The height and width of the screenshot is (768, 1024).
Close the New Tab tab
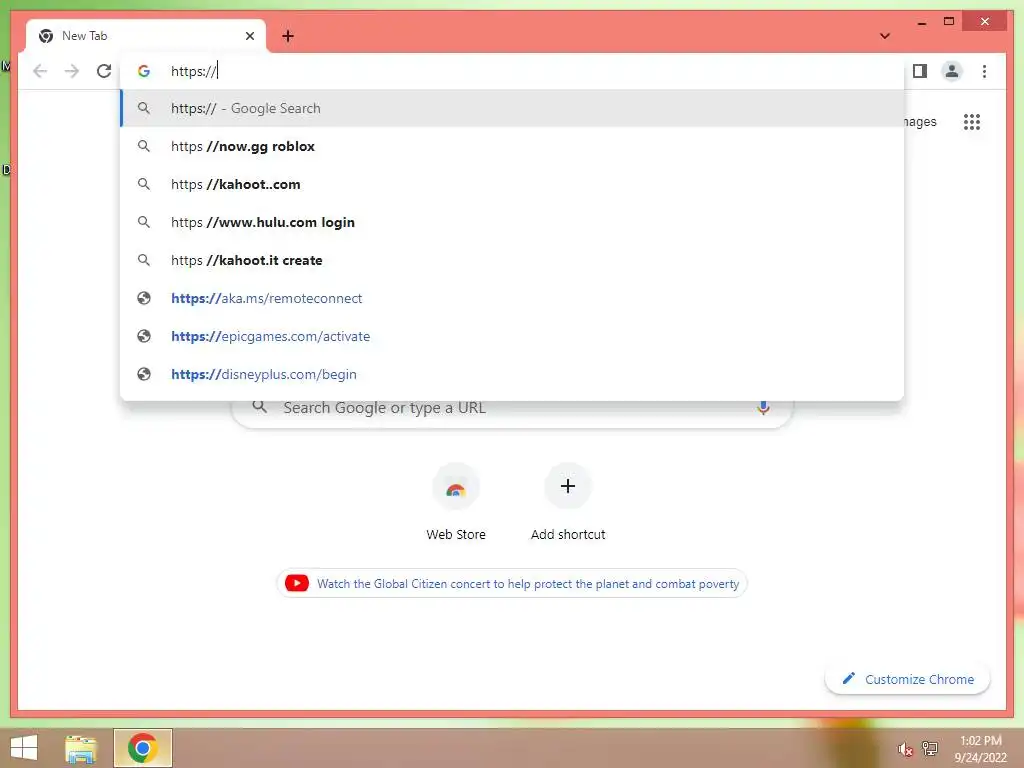pos(249,36)
